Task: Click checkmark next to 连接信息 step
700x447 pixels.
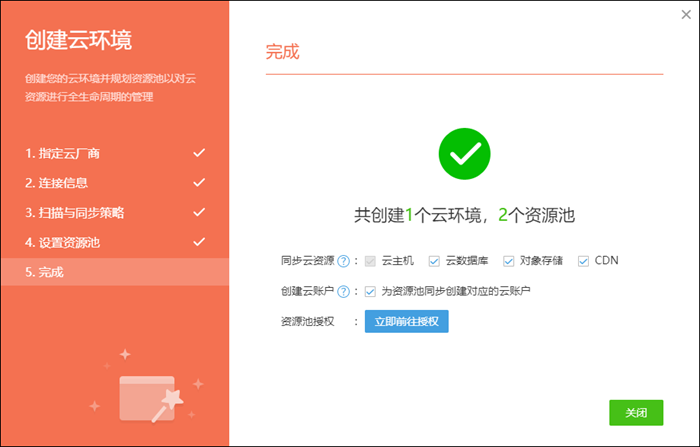Action: click(199, 183)
